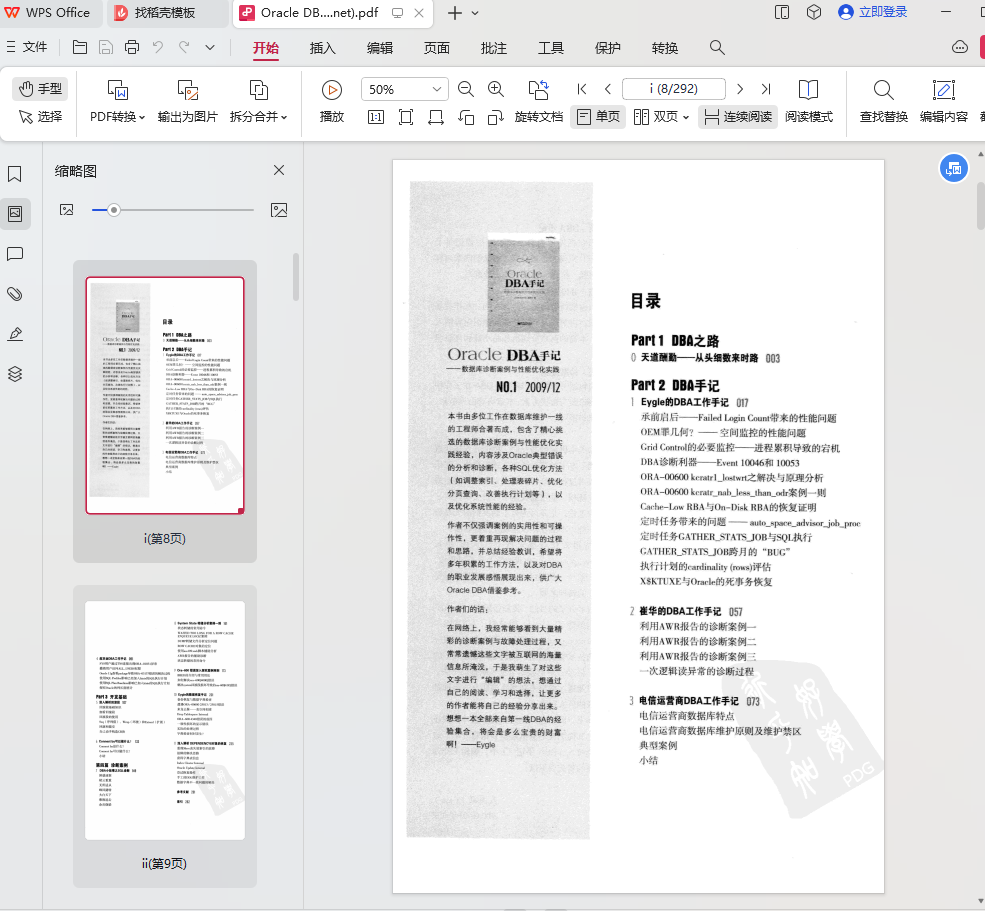This screenshot has width=985, height=911.
Task: Open the comments panel in sidebar
Action: coord(15,254)
